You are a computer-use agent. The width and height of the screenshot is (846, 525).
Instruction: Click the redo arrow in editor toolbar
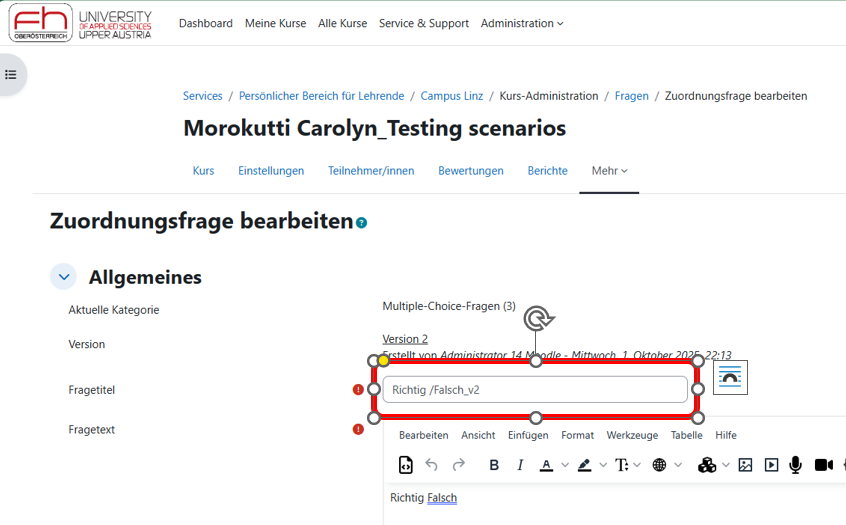tap(459, 465)
